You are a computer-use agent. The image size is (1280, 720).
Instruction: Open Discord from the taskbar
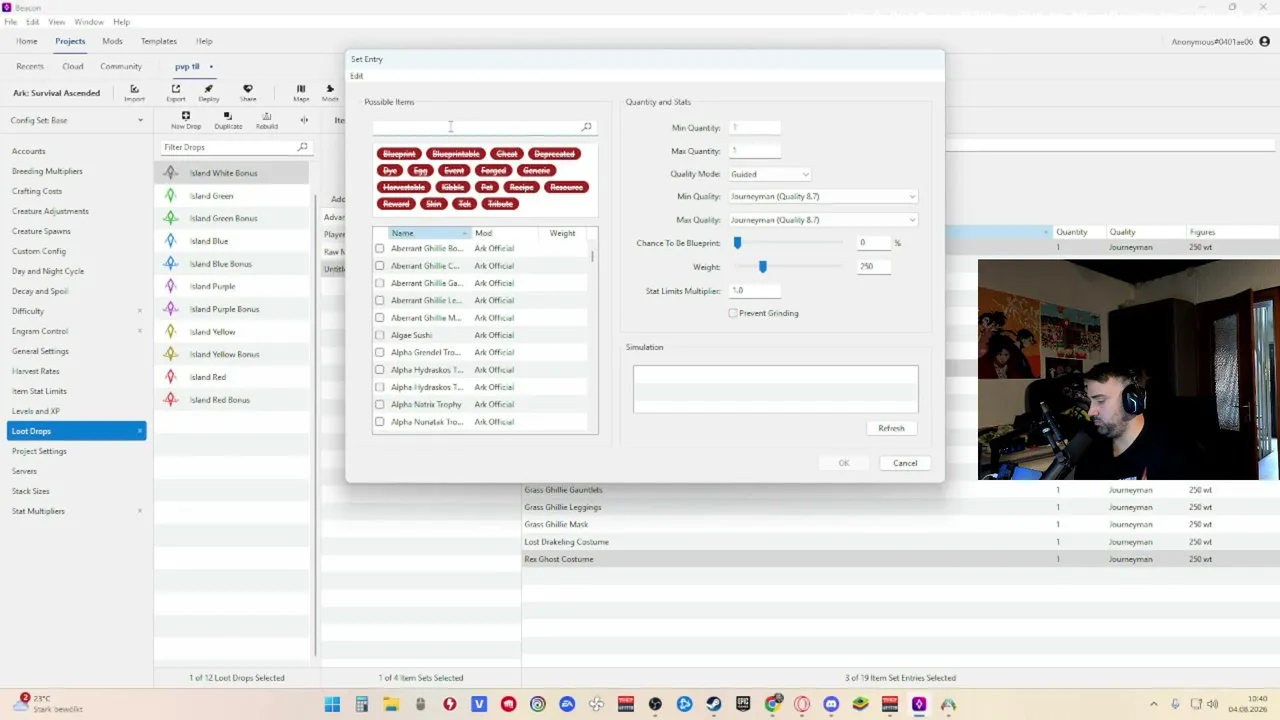point(830,704)
